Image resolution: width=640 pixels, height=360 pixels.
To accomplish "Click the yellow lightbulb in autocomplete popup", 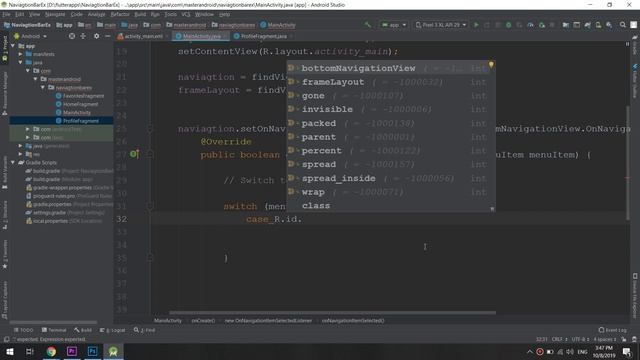I will coord(491,64).
